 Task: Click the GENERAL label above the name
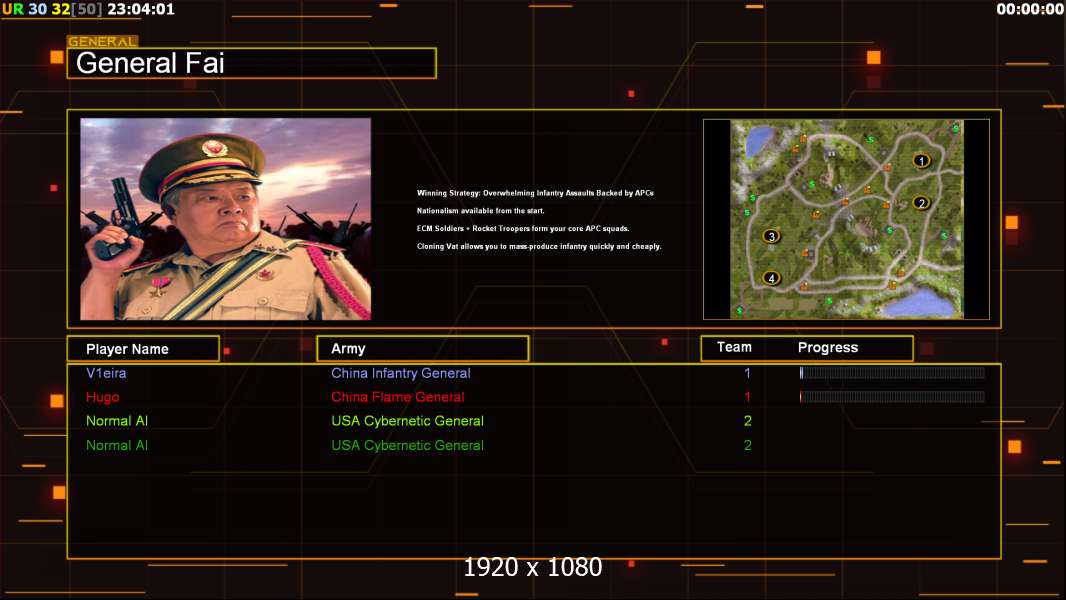point(103,41)
